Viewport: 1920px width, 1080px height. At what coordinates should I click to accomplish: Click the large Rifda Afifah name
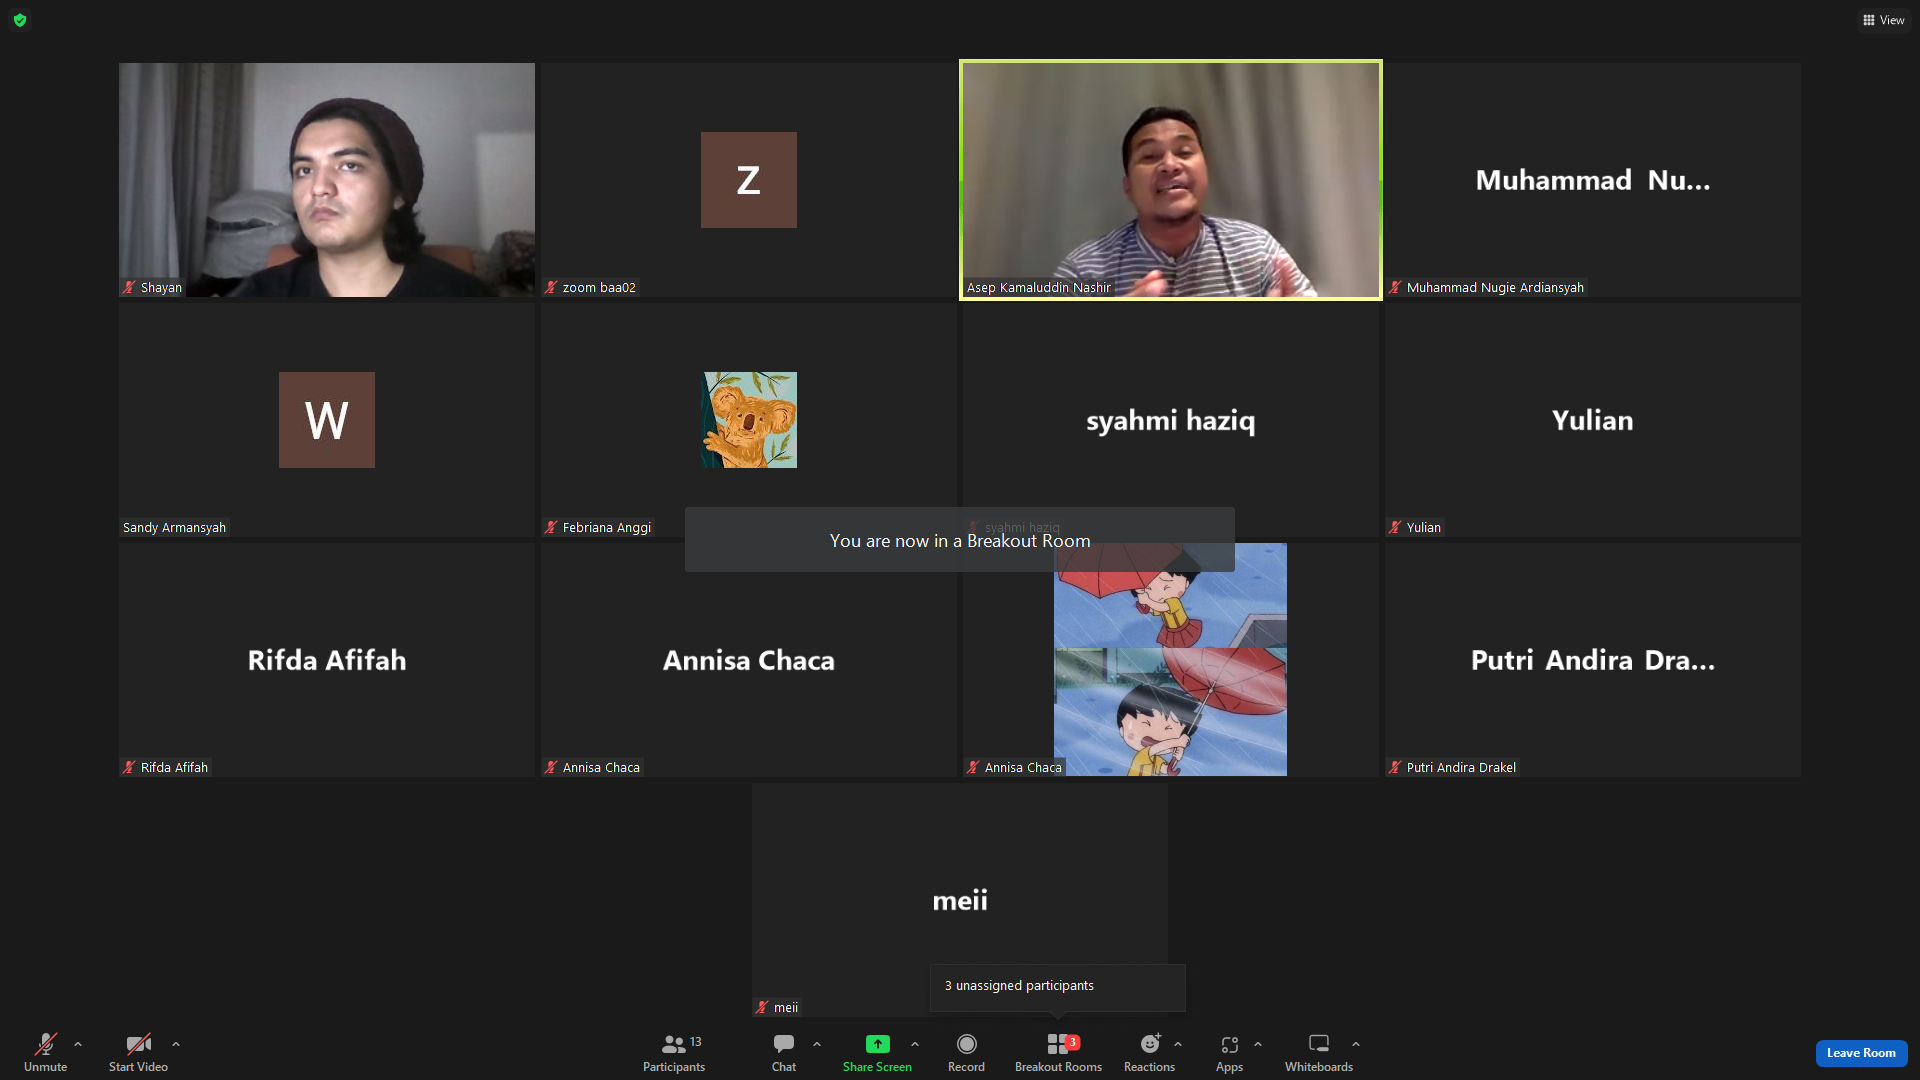327,660
